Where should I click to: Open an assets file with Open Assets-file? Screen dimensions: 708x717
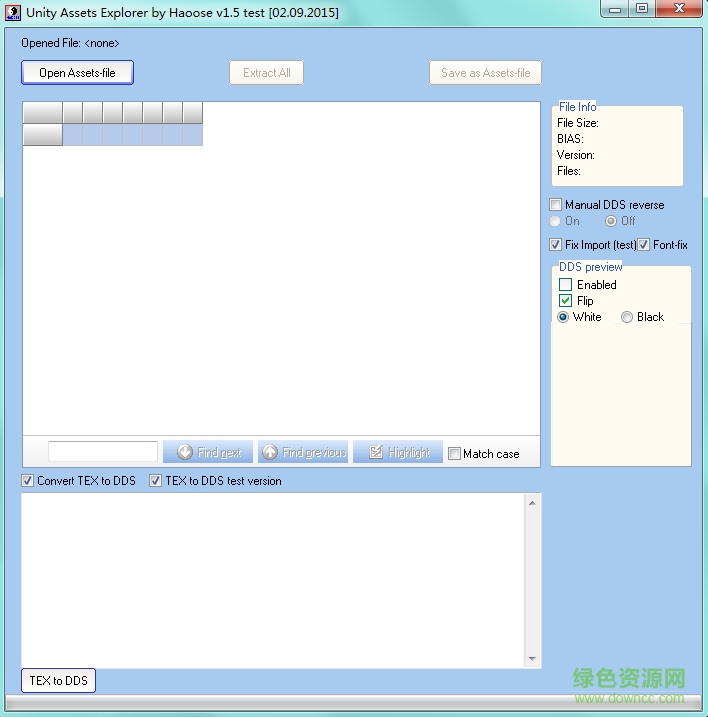(77, 73)
